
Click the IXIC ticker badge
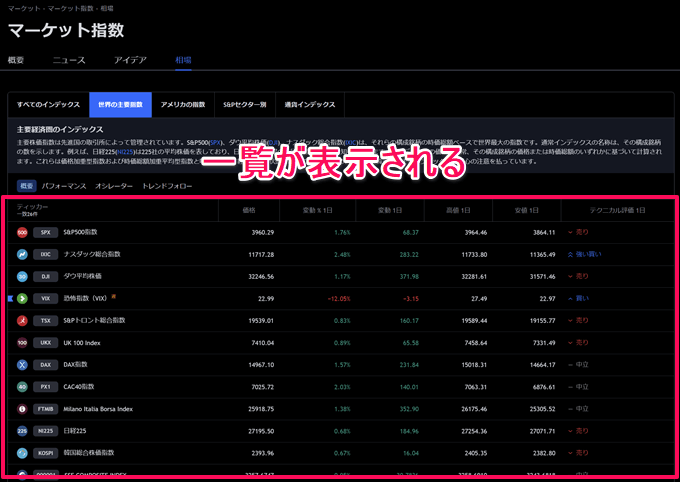pyautogui.click(x=46, y=254)
